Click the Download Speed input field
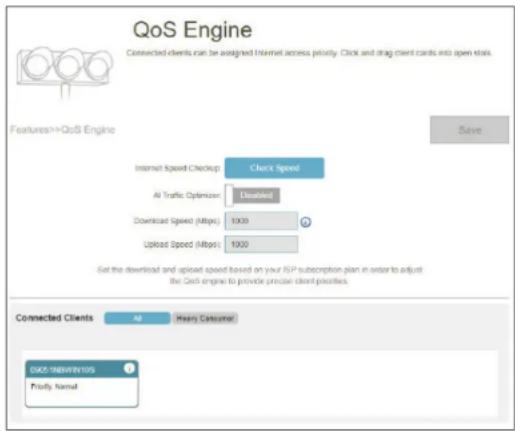 [261, 221]
